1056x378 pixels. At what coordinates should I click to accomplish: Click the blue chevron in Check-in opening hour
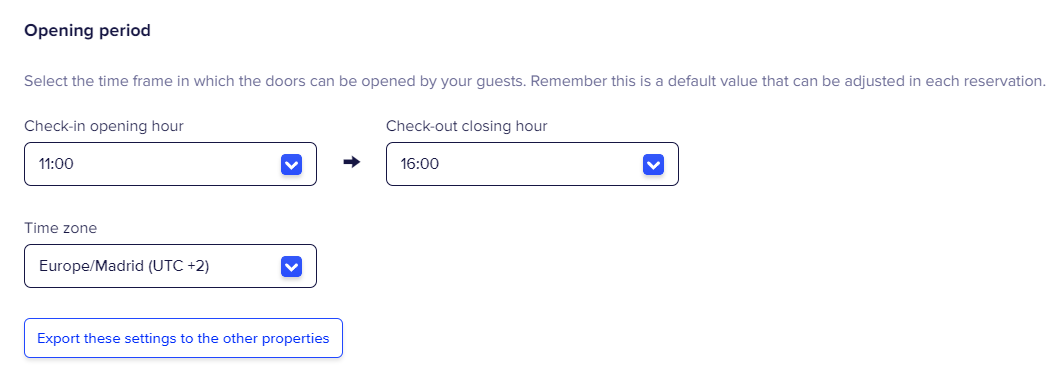[291, 164]
